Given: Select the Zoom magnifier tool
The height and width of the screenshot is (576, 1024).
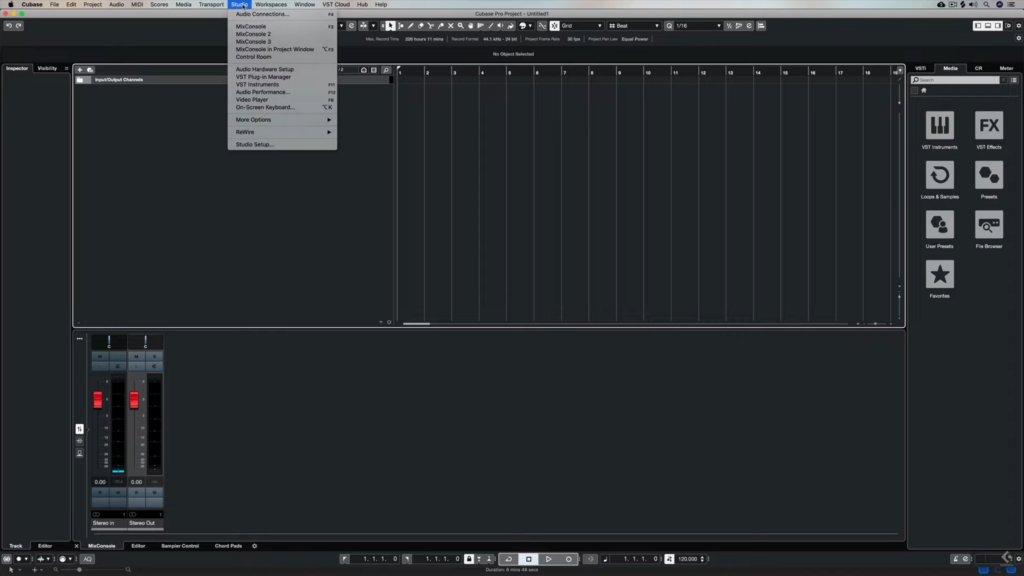Looking at the screenshot, I should click(x=460, y=26).
